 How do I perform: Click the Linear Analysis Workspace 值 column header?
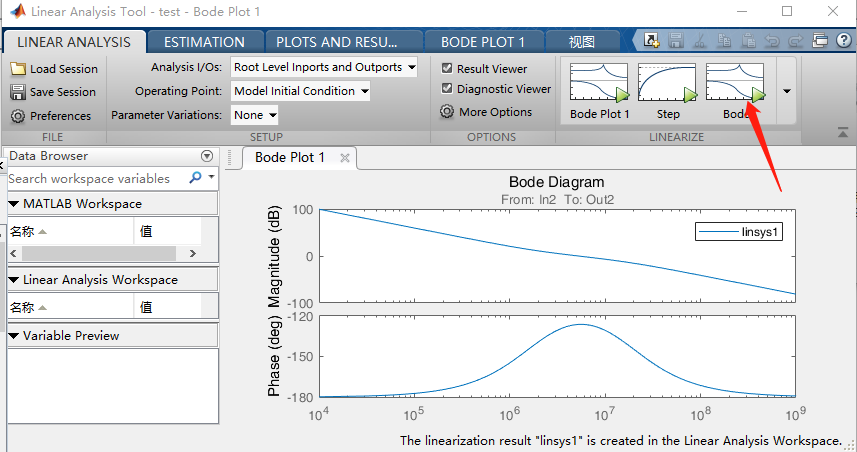pyautogui.click(x=167, y=307)
